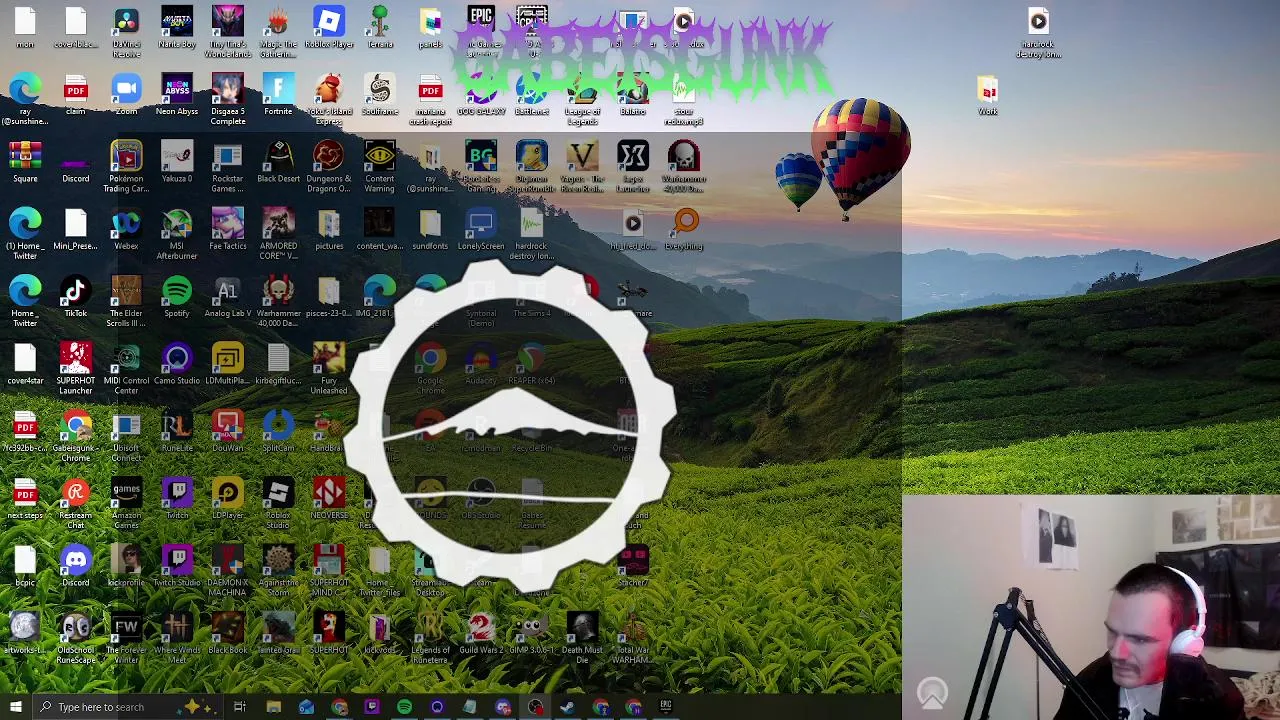Select the Gabeisgunk - Chrome profile shortcut
Viewport: 1280px width, 720px height.
tap(76, 434)
